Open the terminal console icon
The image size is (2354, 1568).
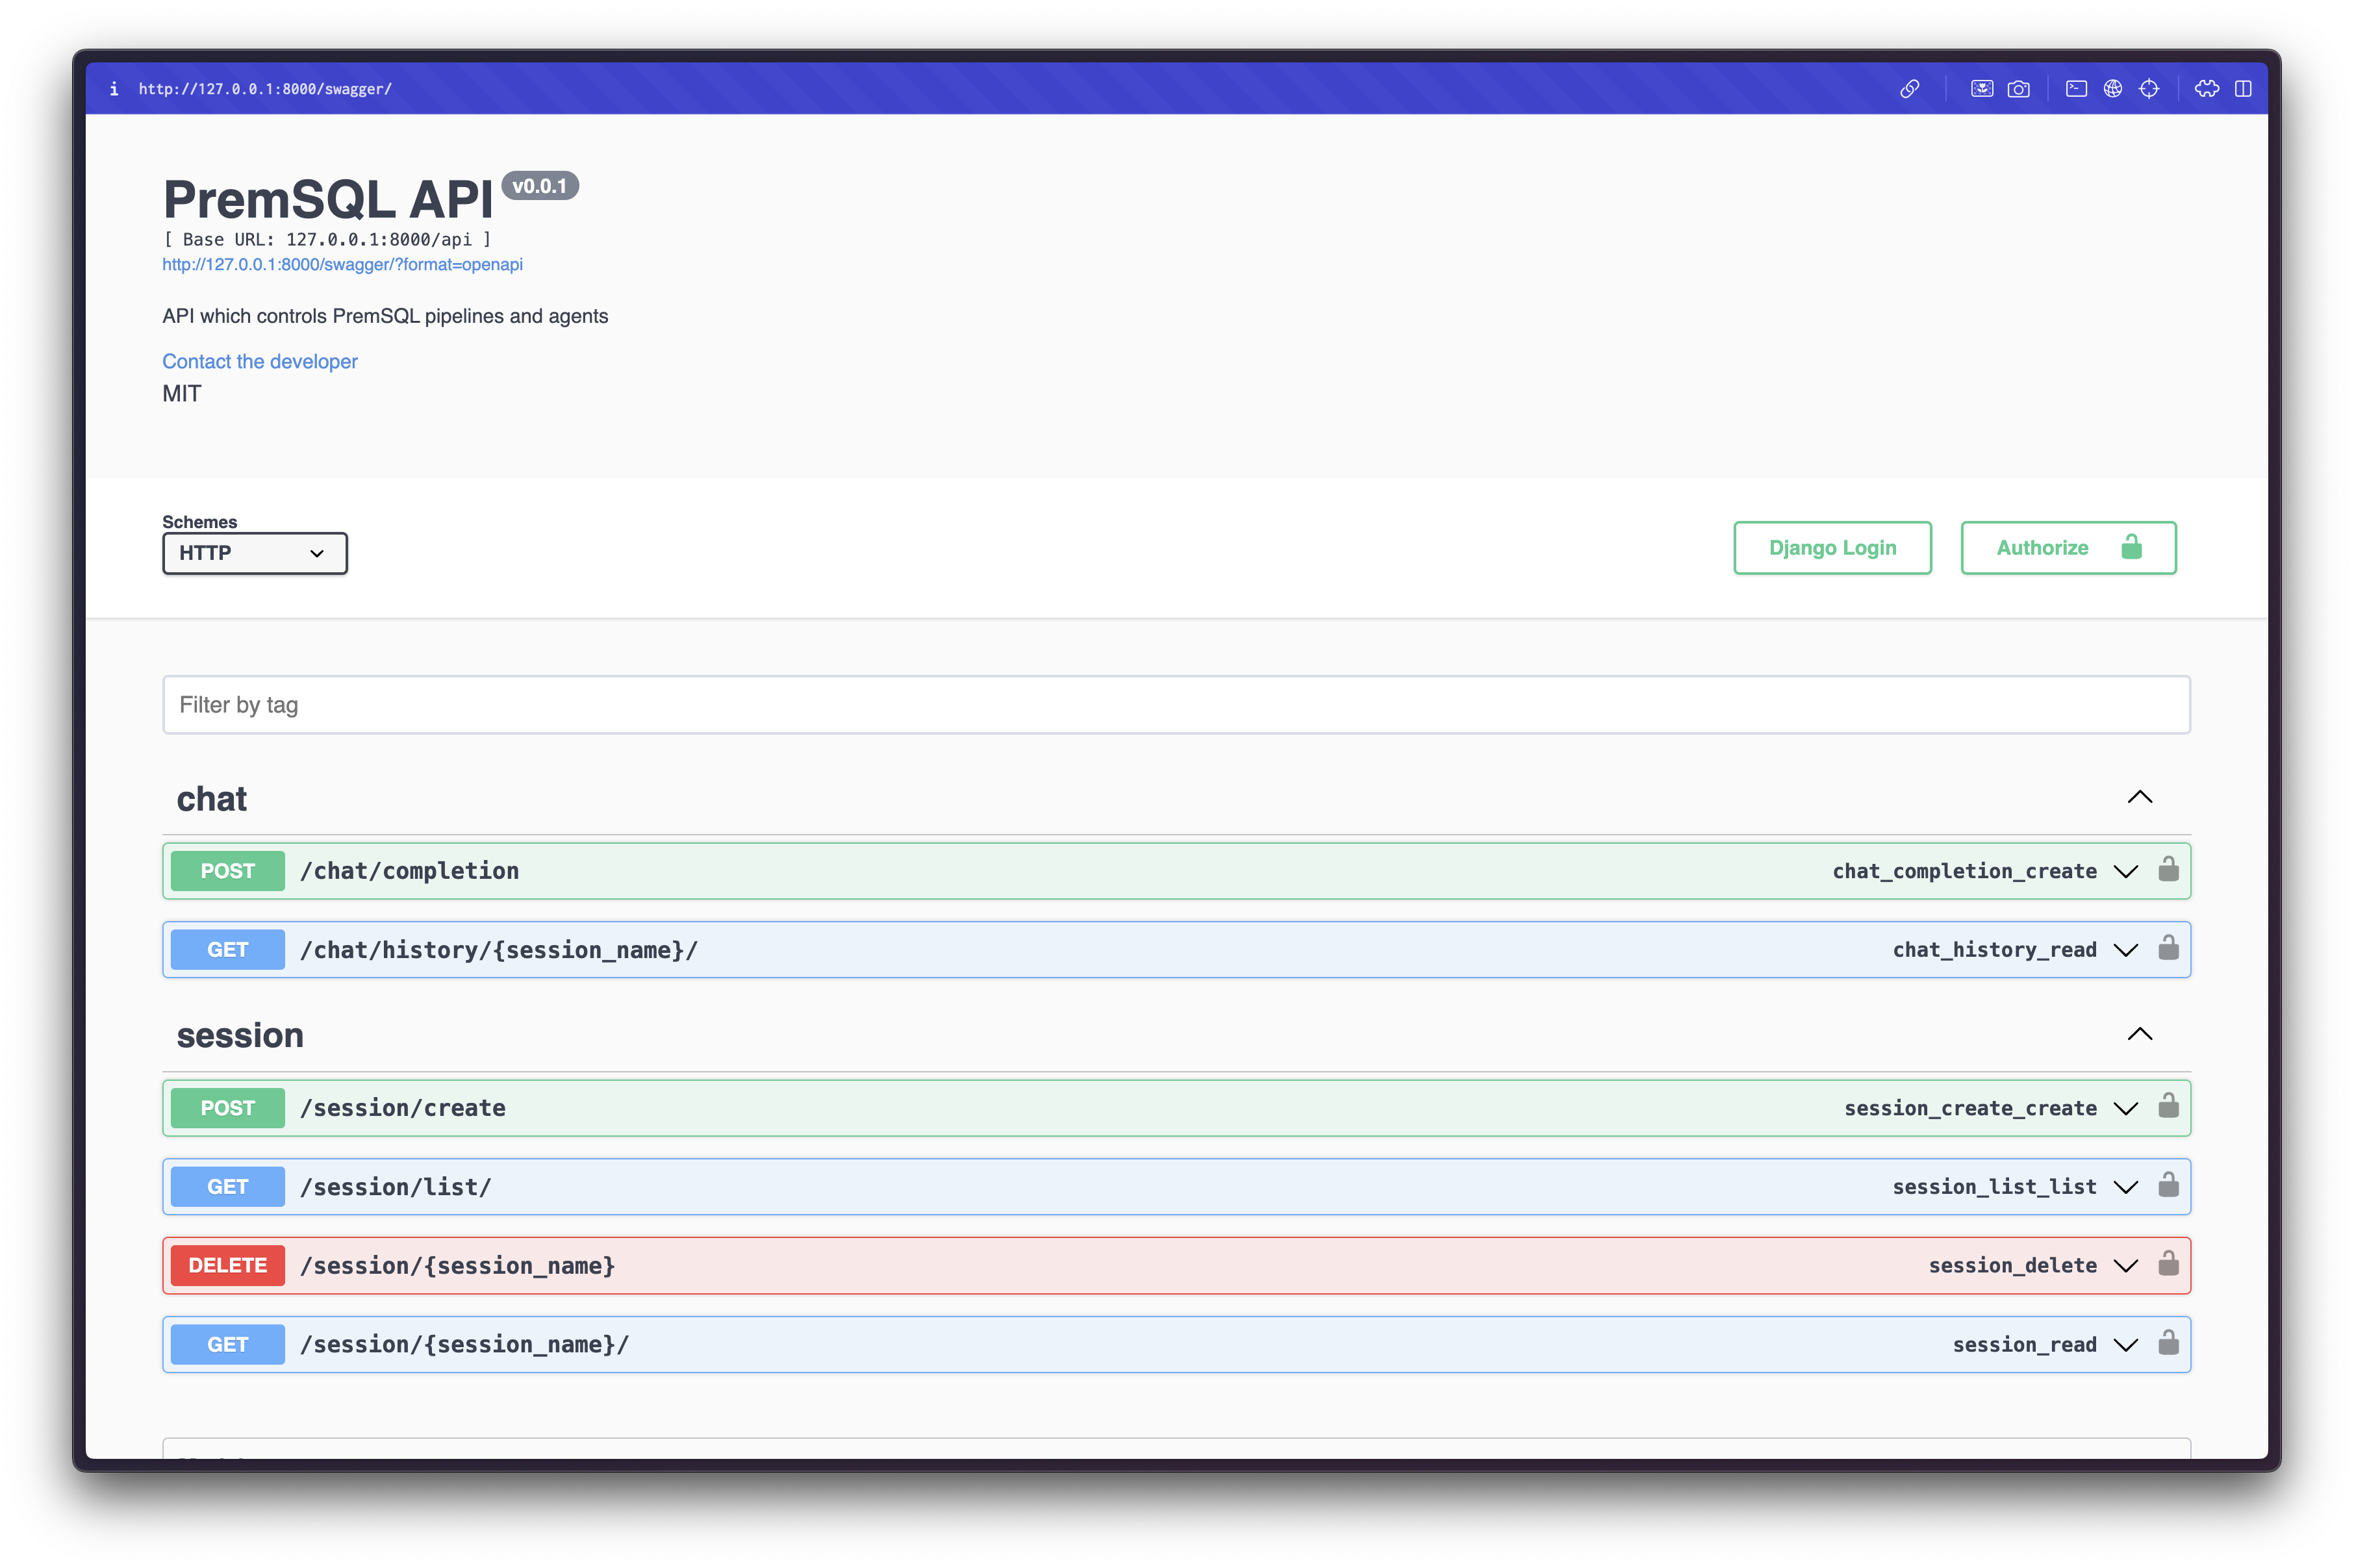click(2076, 89)
